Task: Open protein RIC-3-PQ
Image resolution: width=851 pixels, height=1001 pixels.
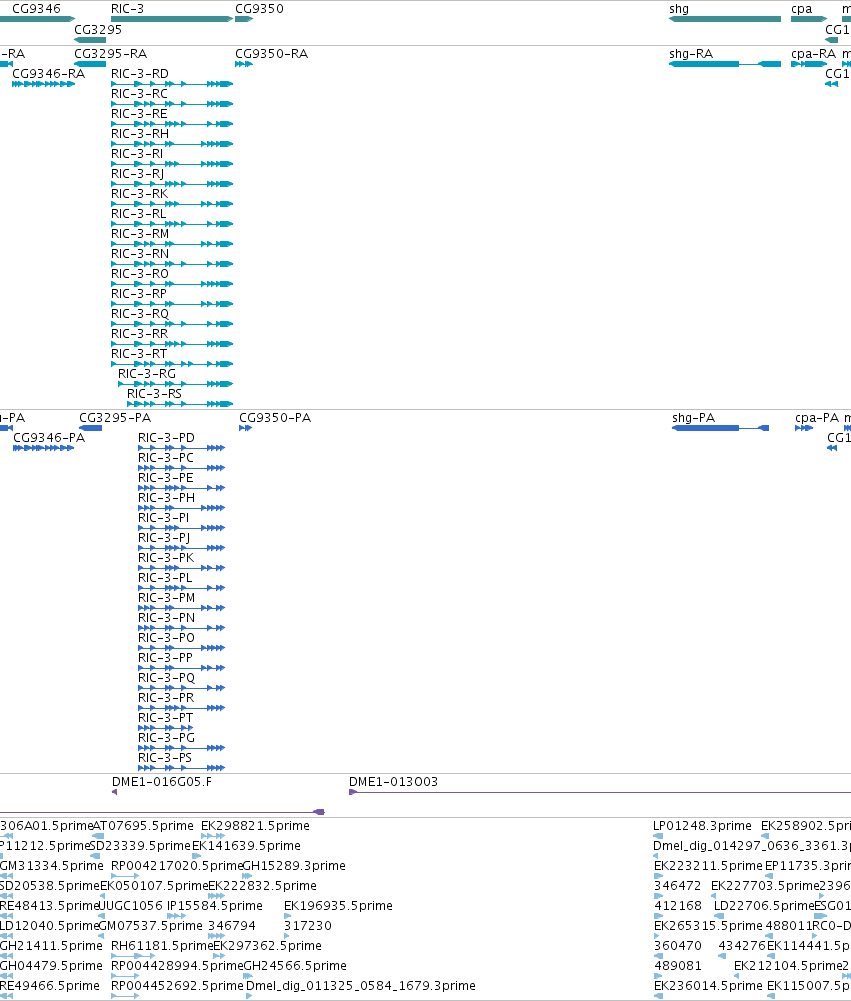Action: [x=181, y=688]
